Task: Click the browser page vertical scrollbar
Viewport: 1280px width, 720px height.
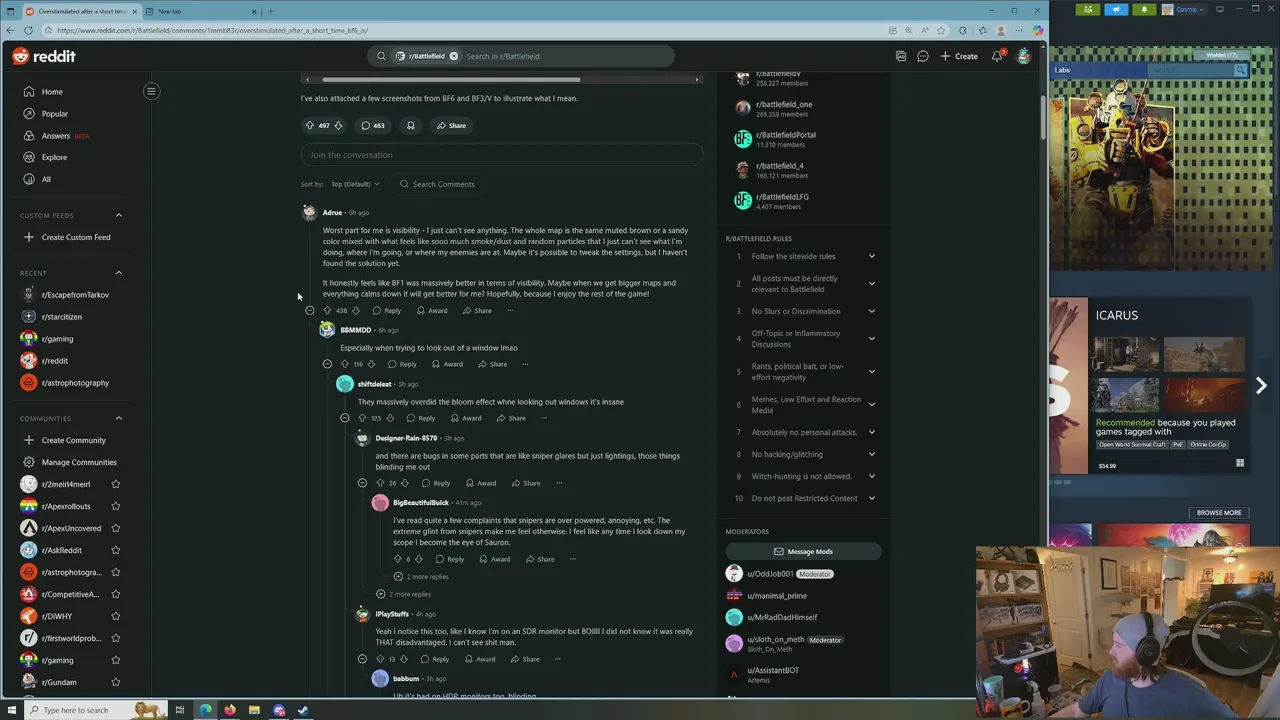Action: tap(1041, 117)
